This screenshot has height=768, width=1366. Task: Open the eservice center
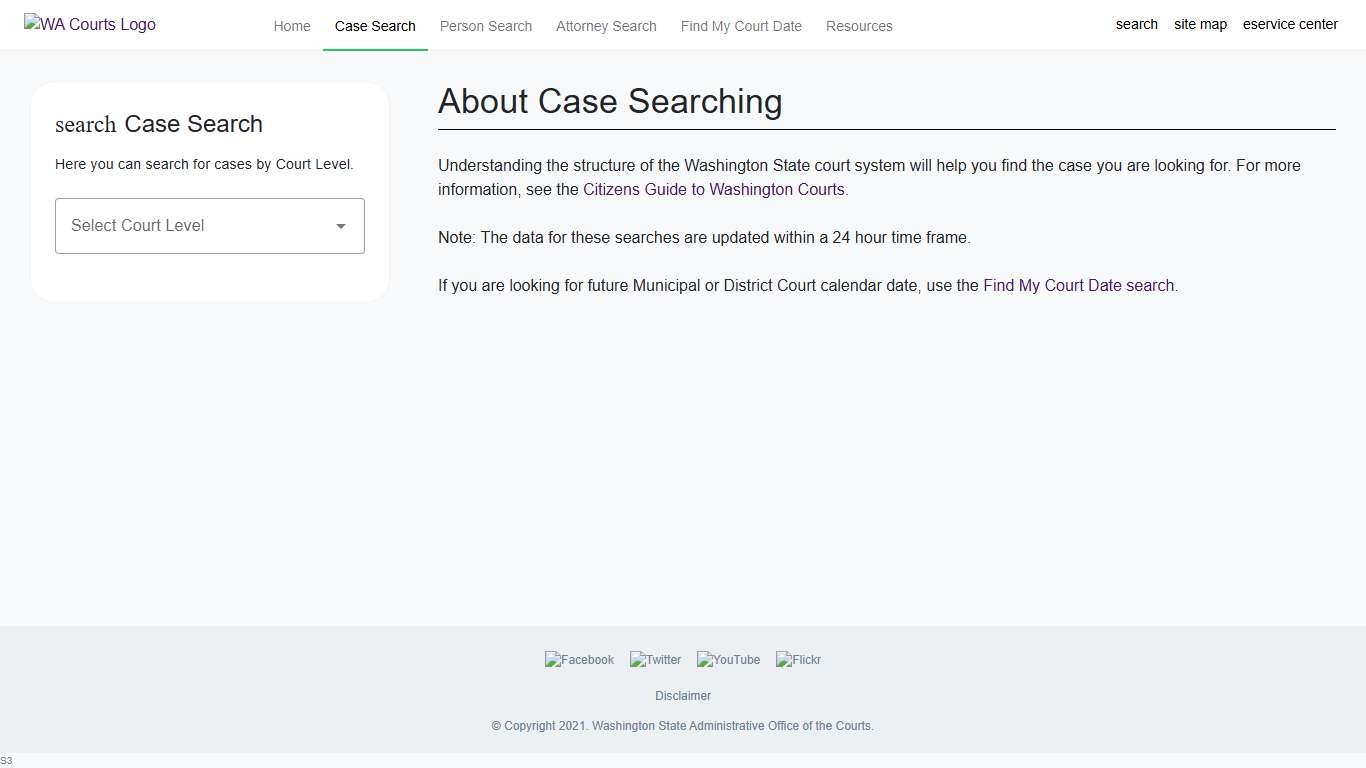coord(1290,24)
